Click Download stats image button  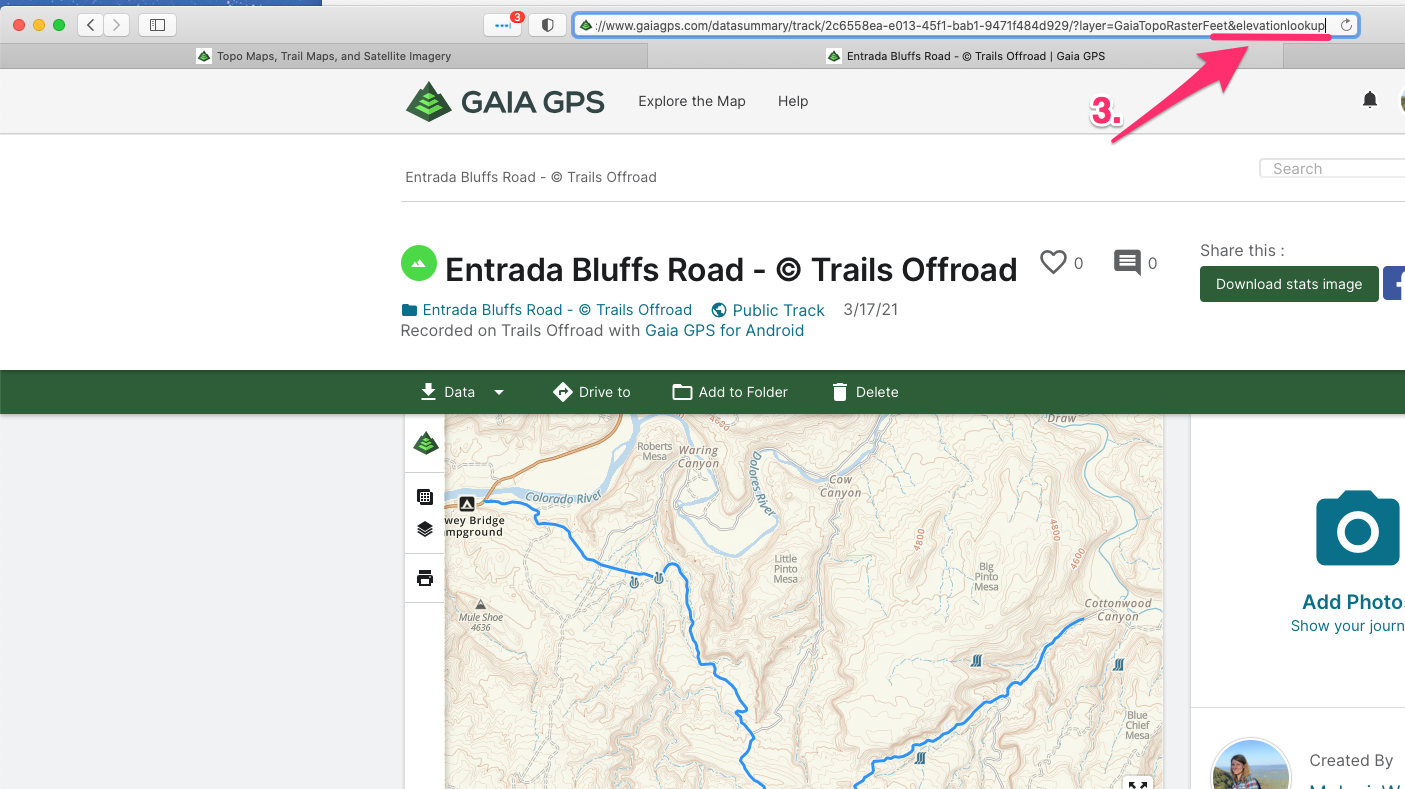pyautogui.click(x=1289, y=284)
